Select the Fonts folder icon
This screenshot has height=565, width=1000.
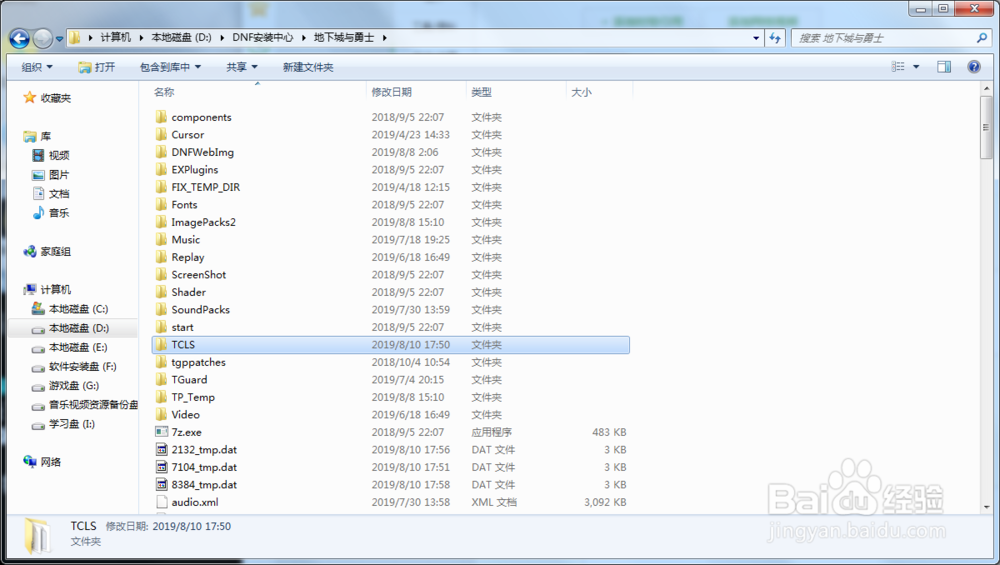click(x=161, y=205)
